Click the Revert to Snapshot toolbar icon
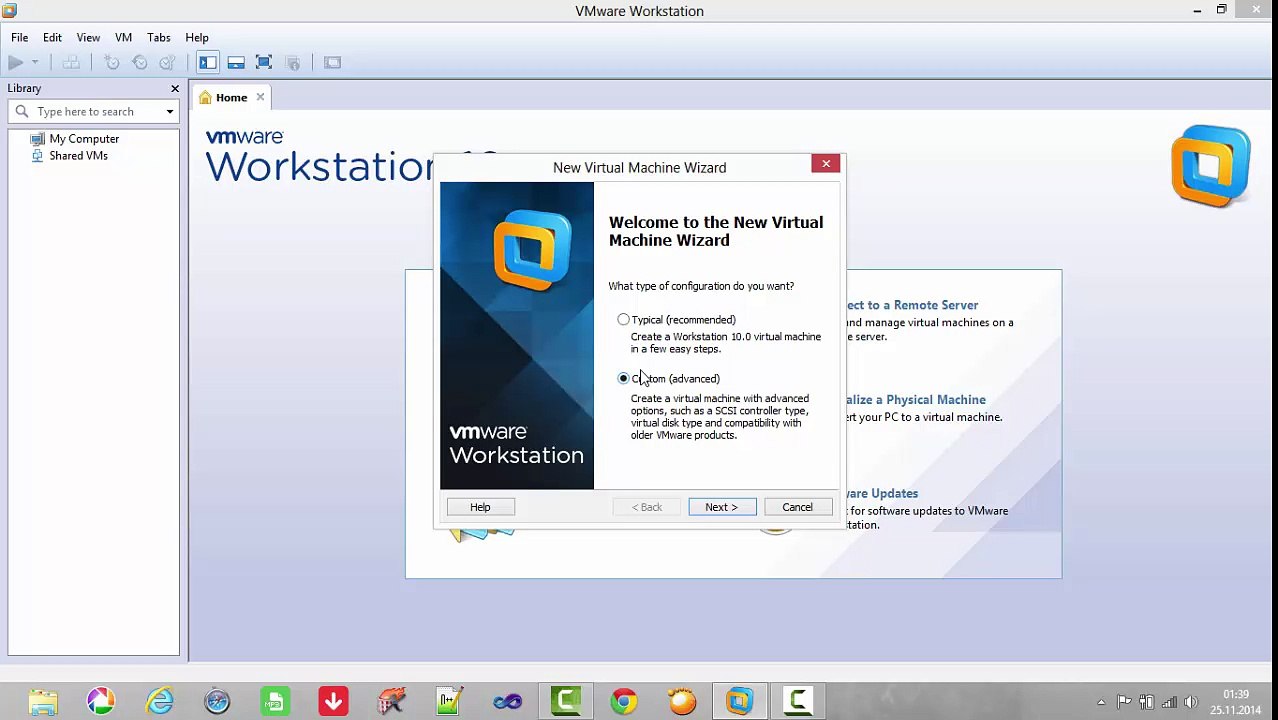 tap(140, 63)
